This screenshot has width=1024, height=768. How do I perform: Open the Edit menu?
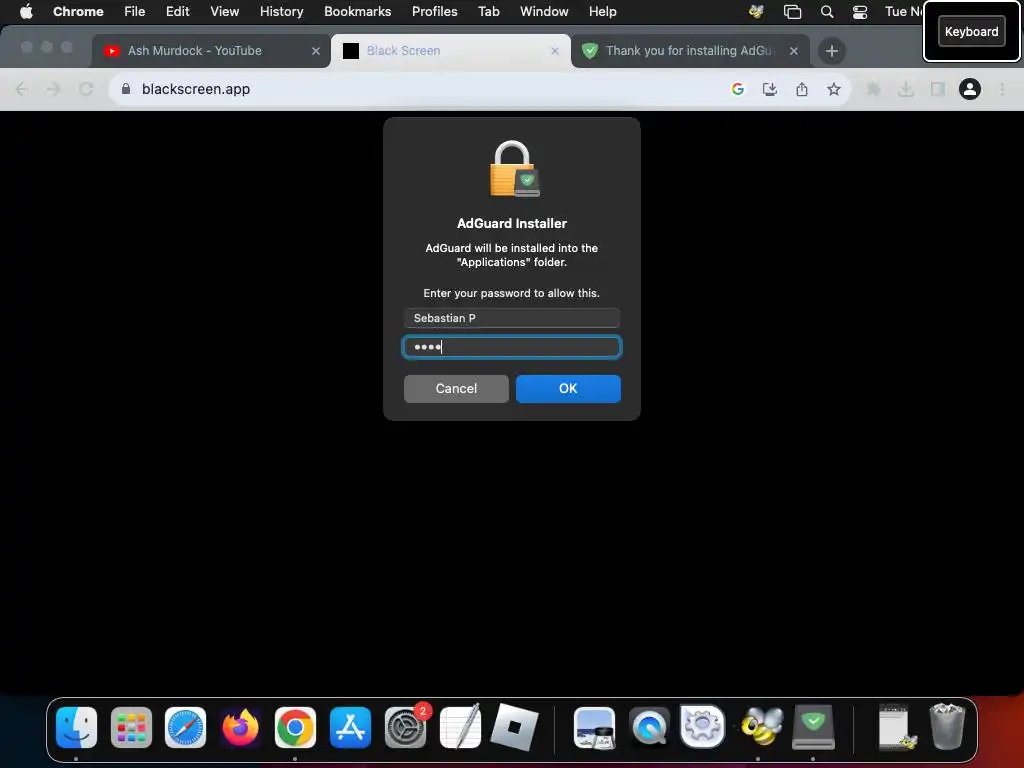[x=177, y=11]
